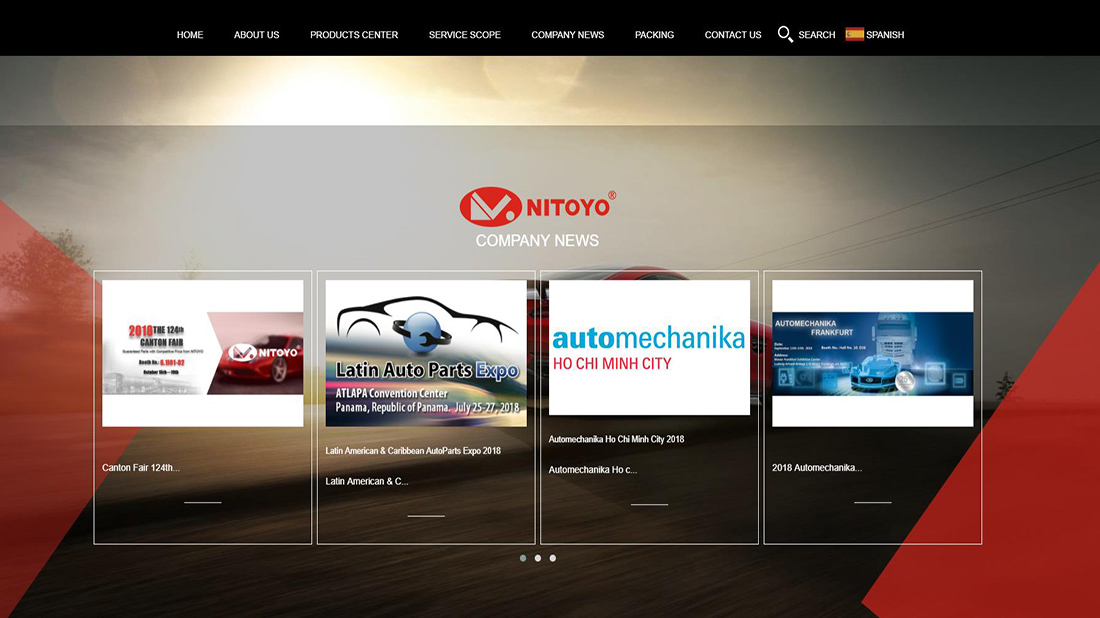Viewport: 1100px width, 618px height.
Task: Select SERVICE SCOPE in navigation
Action: (x=464, y=34)
